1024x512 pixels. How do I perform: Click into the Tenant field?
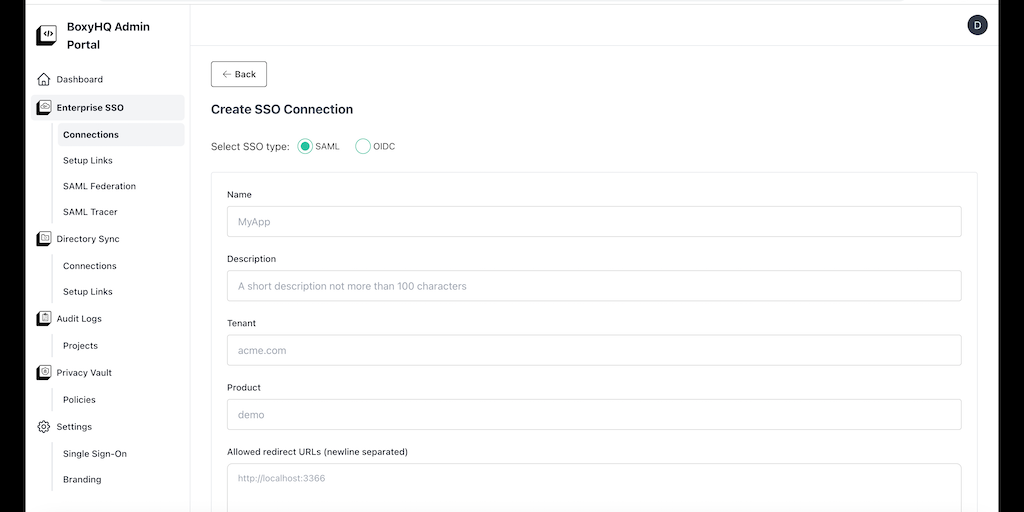point(594,350)
